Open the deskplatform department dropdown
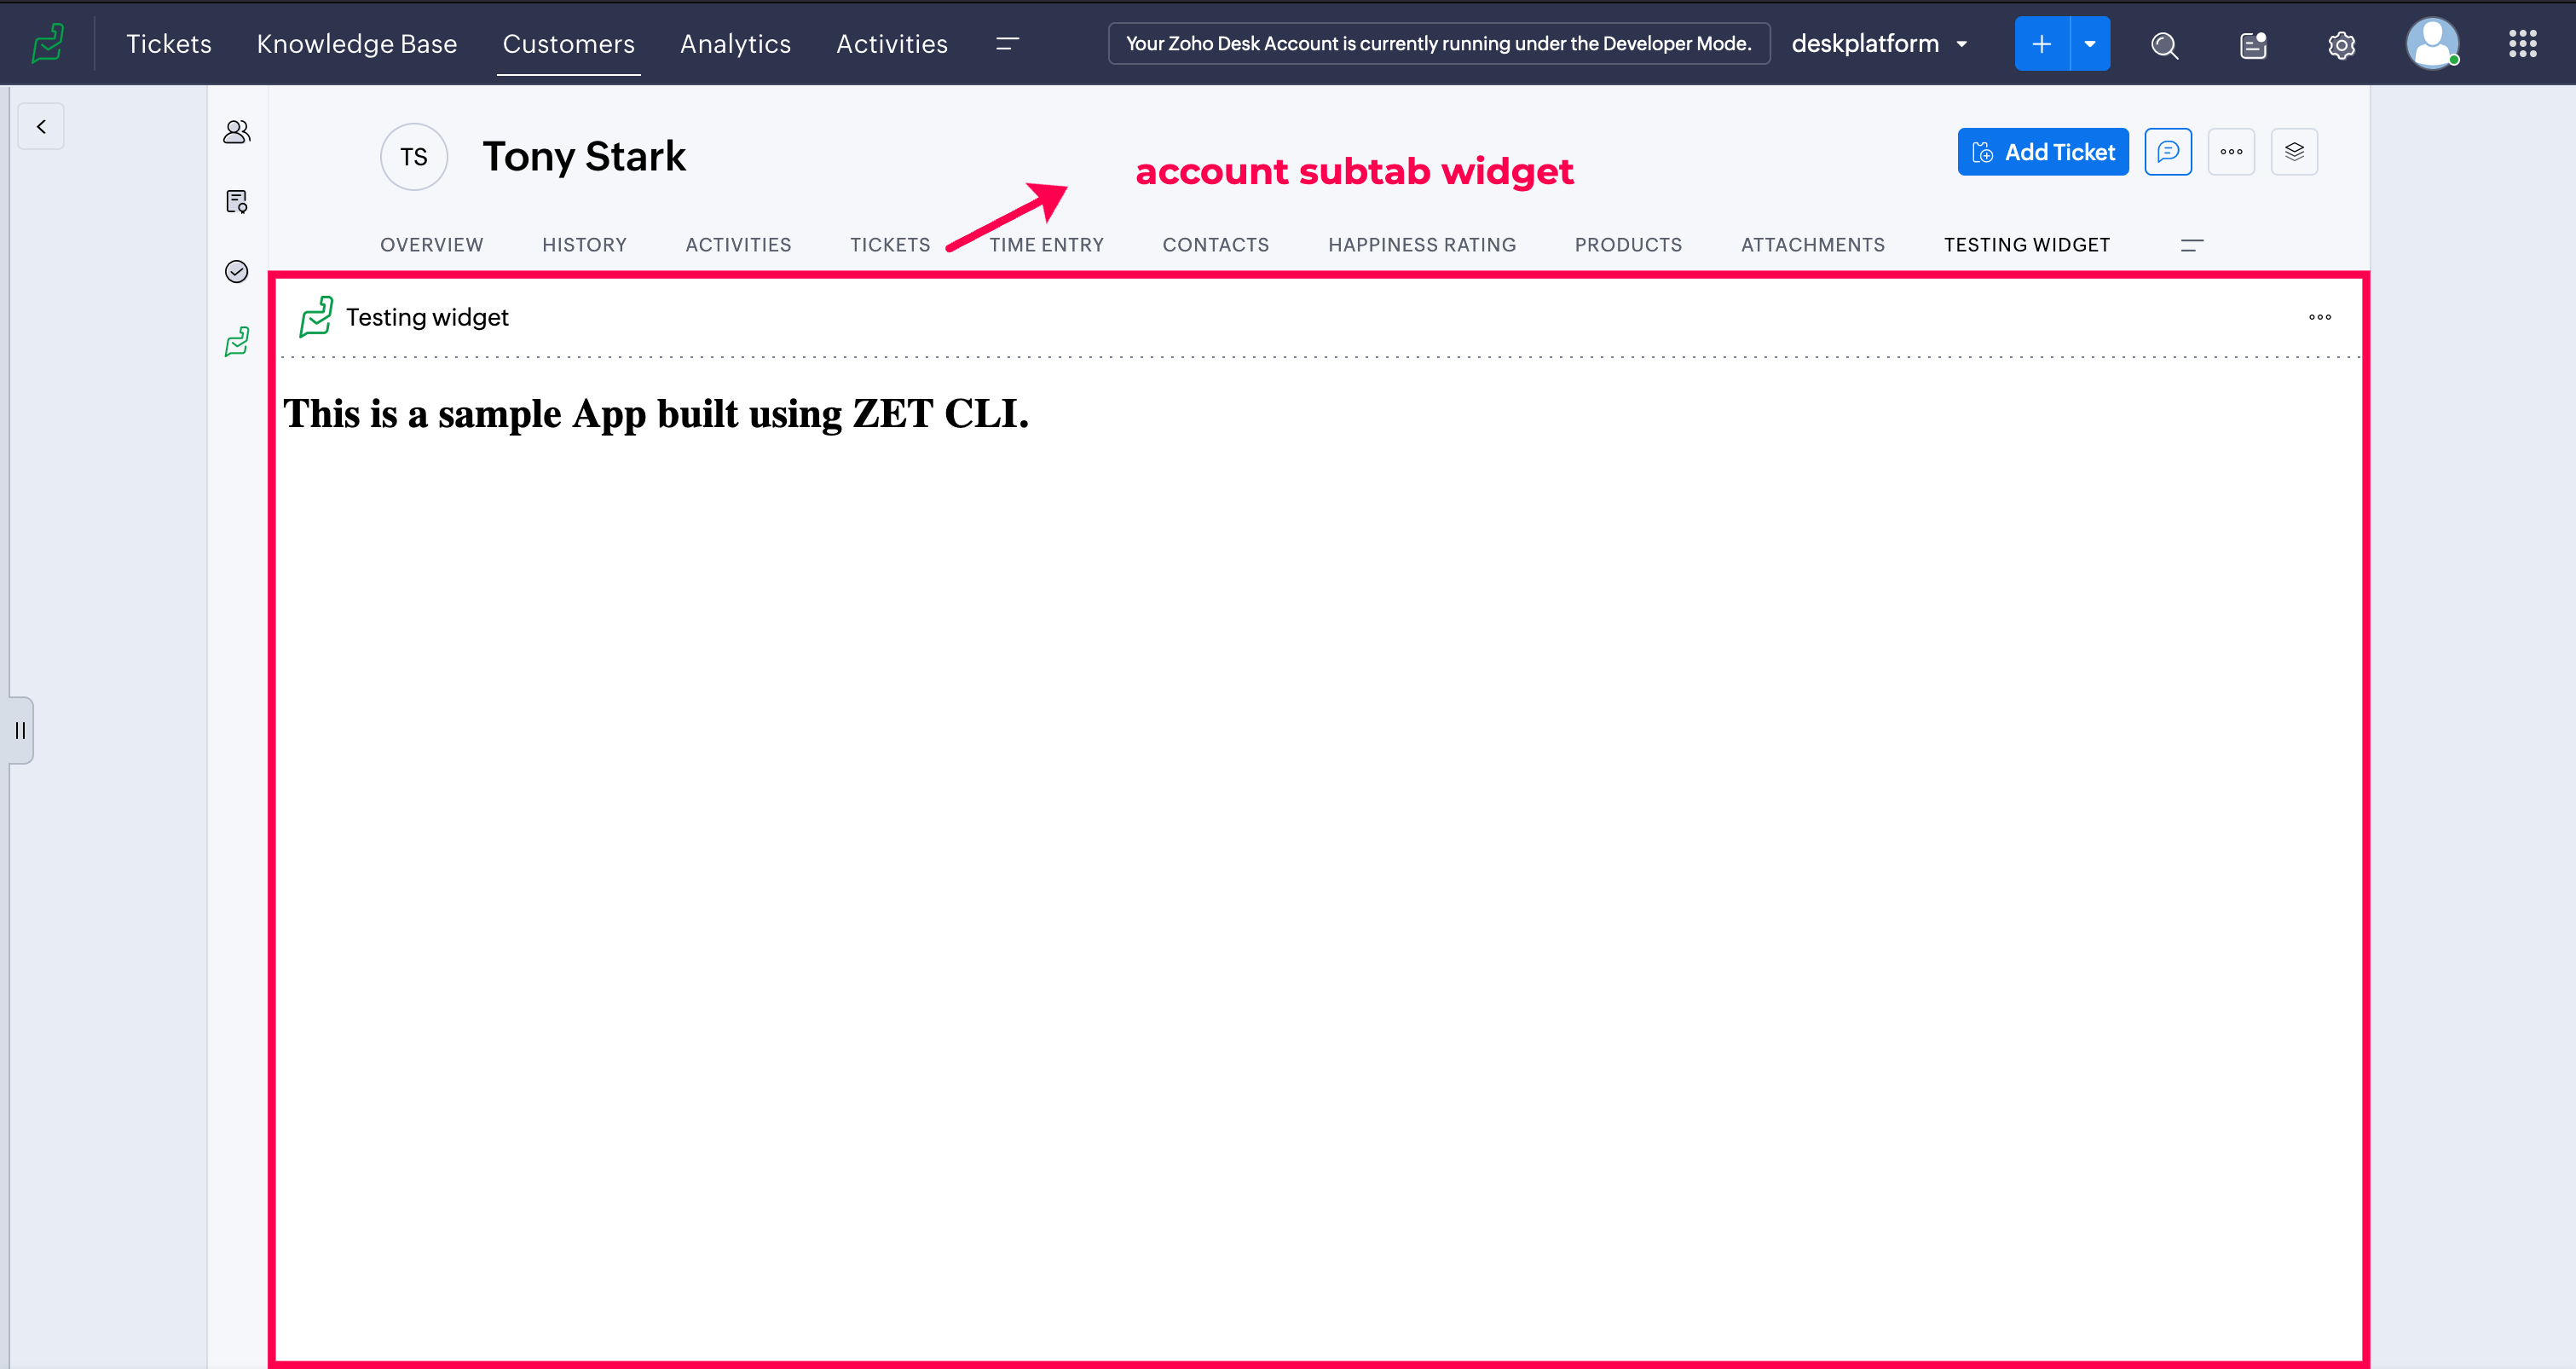The width and height of the screenshot is (2576, 1369). click(1879, 43)
